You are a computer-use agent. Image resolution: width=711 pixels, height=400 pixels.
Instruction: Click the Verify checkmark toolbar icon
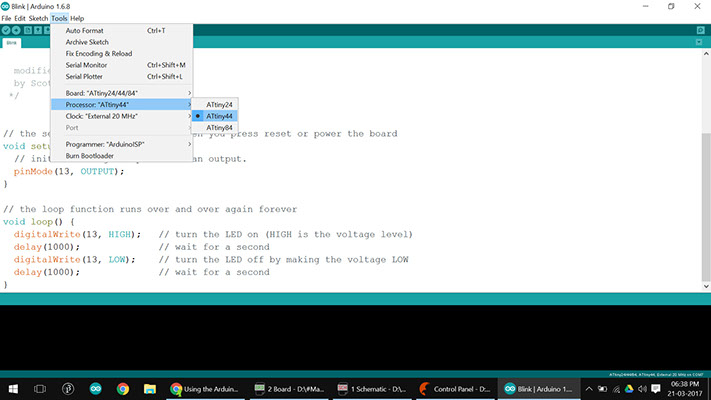click(6, 30)
